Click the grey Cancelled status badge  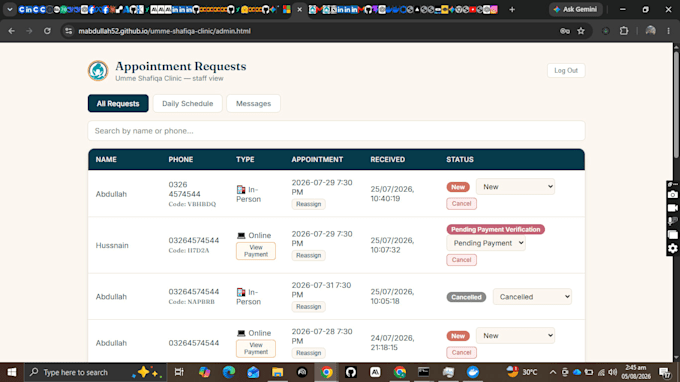pyautogui.click(x=466, y=297)
